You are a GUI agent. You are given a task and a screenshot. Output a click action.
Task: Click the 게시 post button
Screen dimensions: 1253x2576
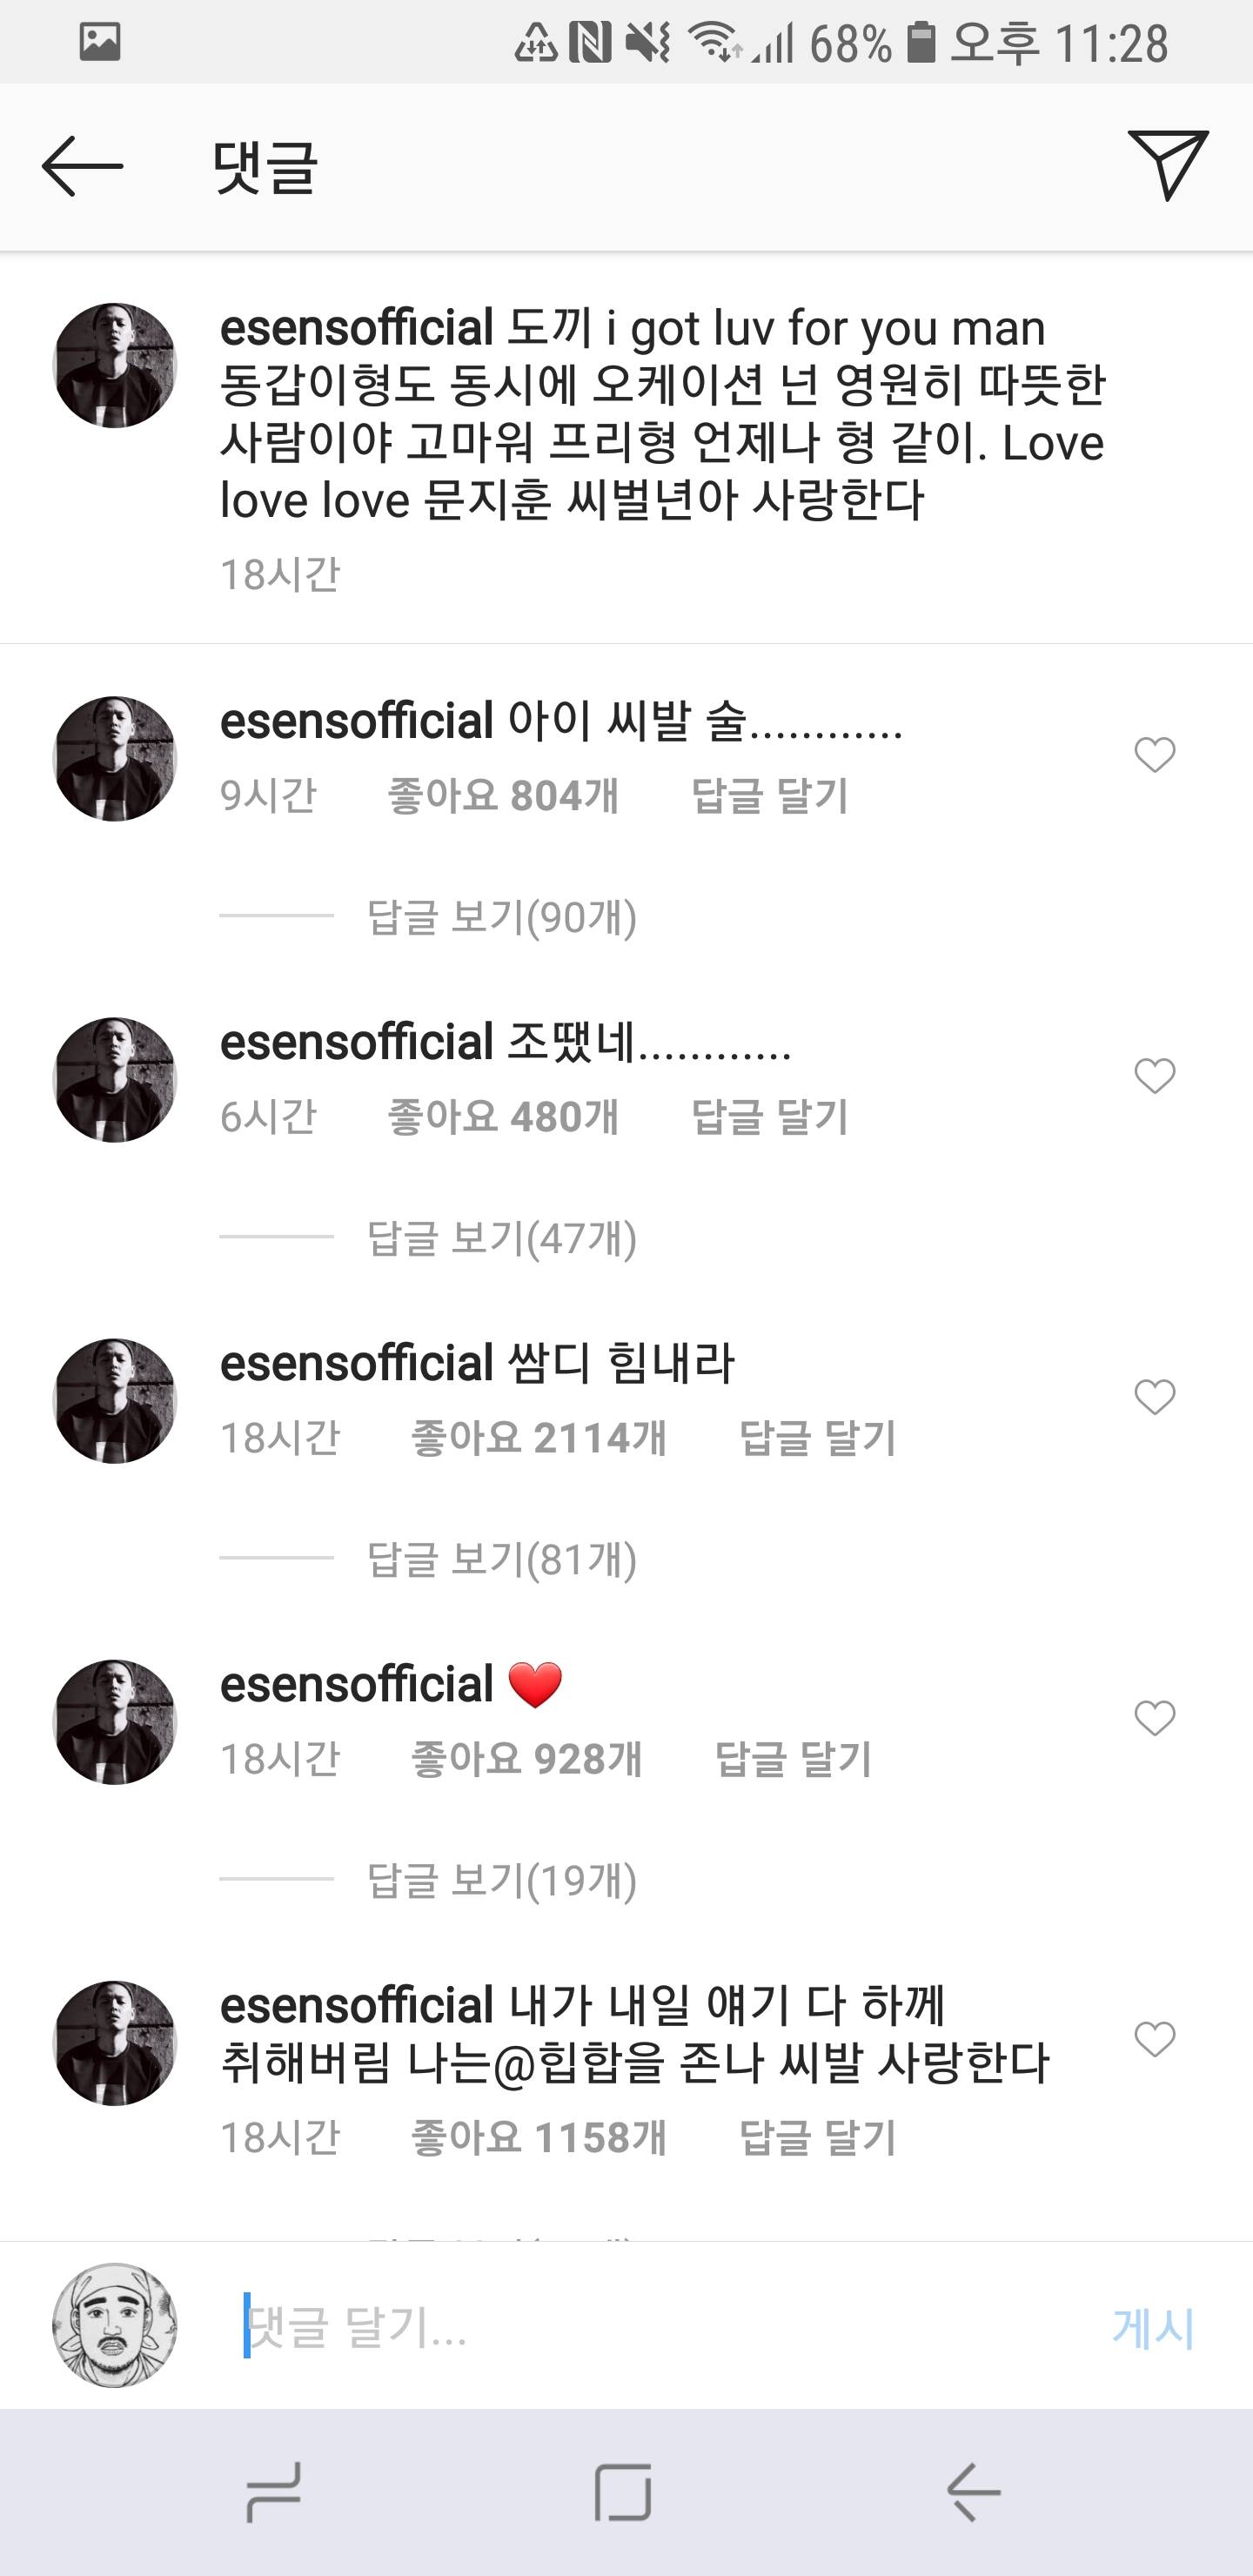pyautogui.click(x=1152, y=2328)
